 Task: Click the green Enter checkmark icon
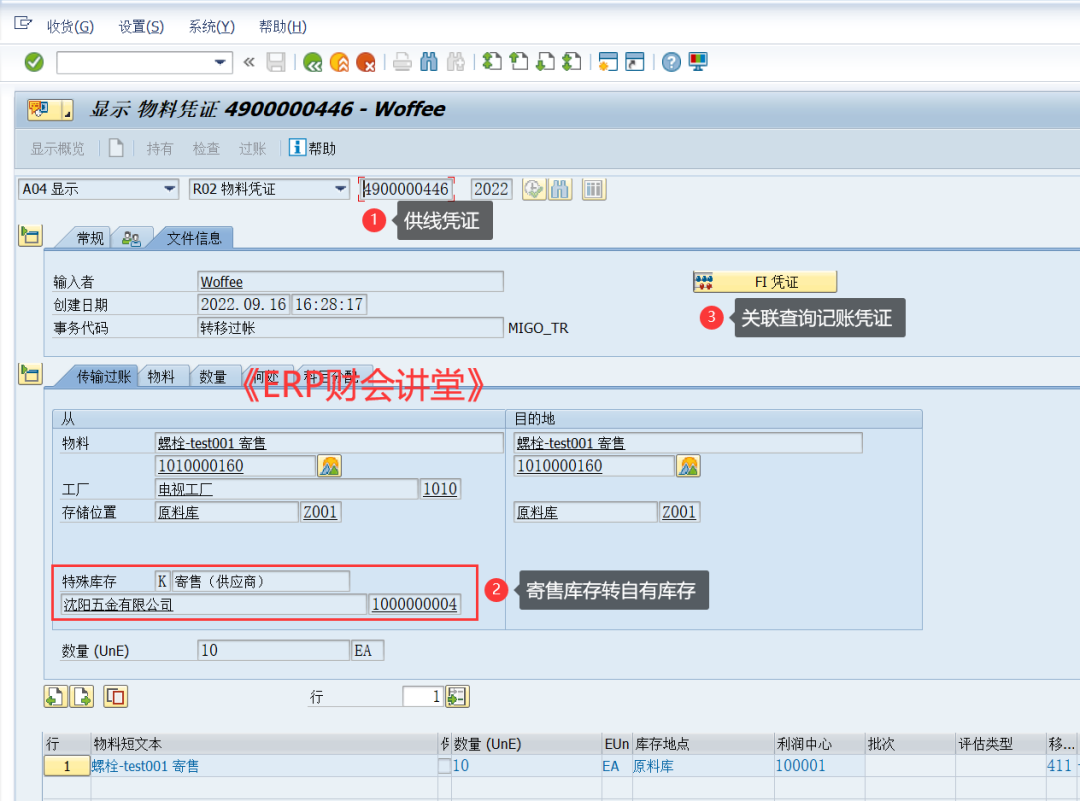click(34, 62)
